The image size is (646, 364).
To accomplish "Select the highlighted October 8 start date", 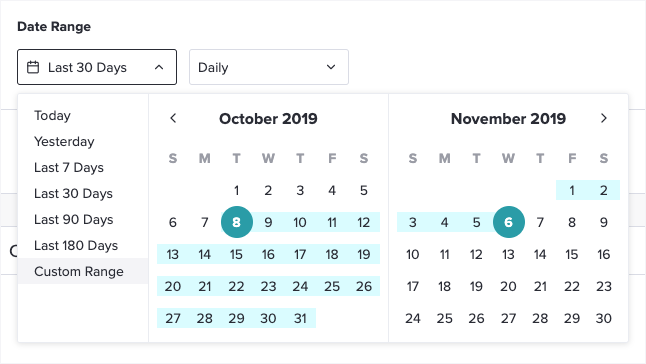I will tap(236, 222).
